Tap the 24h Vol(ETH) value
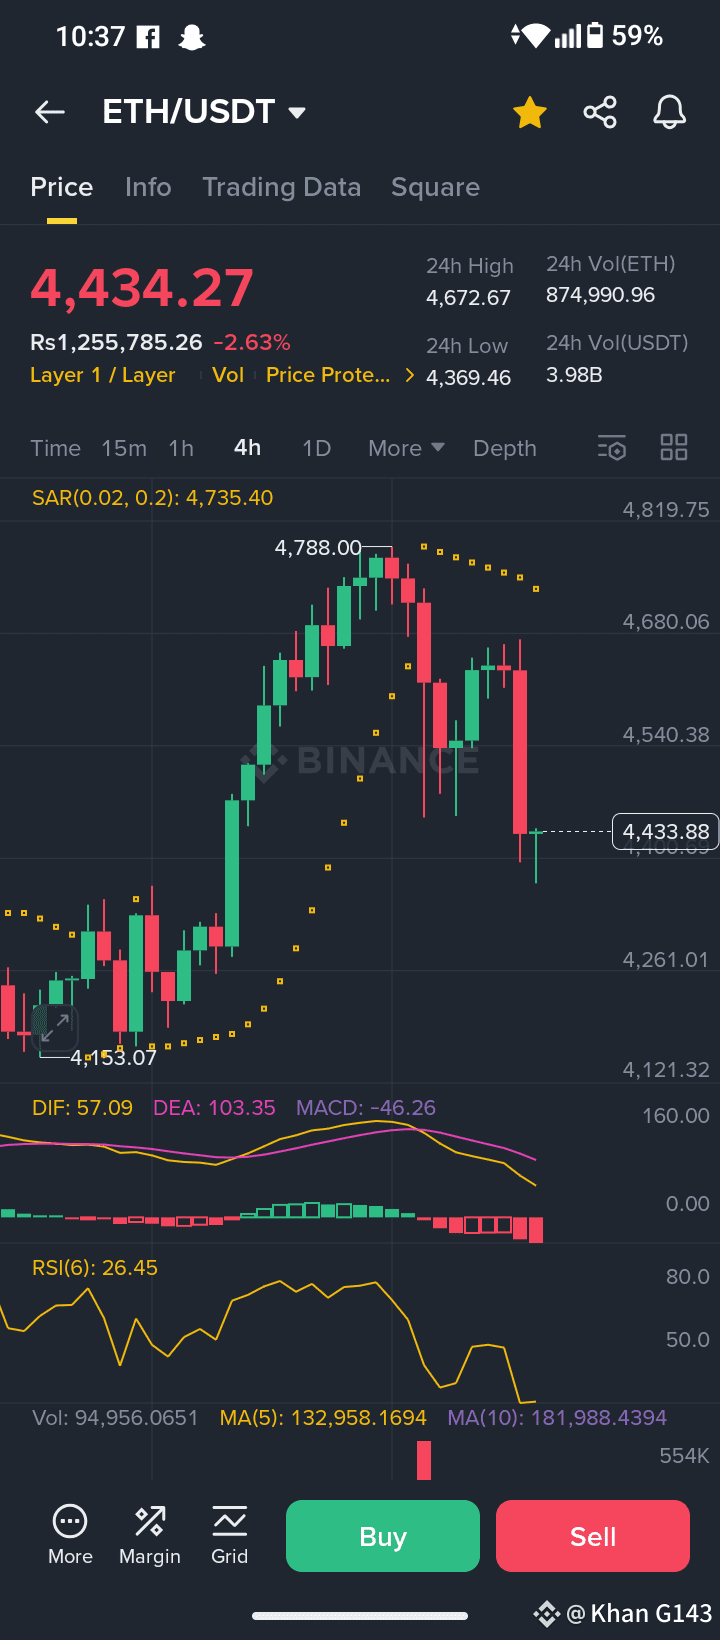The width and height of the screenshot is (720, 1640). [x=600, y=295]
